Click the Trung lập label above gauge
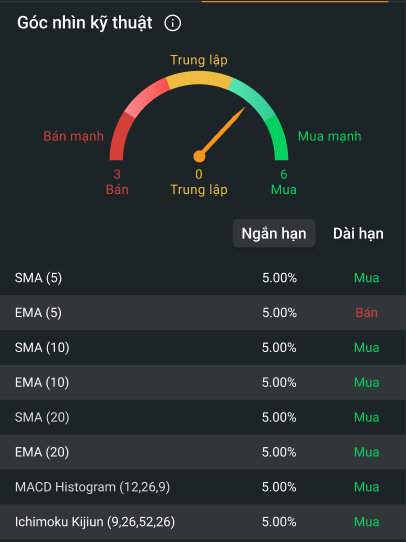406x542 pixels. (x=199, y=60)
